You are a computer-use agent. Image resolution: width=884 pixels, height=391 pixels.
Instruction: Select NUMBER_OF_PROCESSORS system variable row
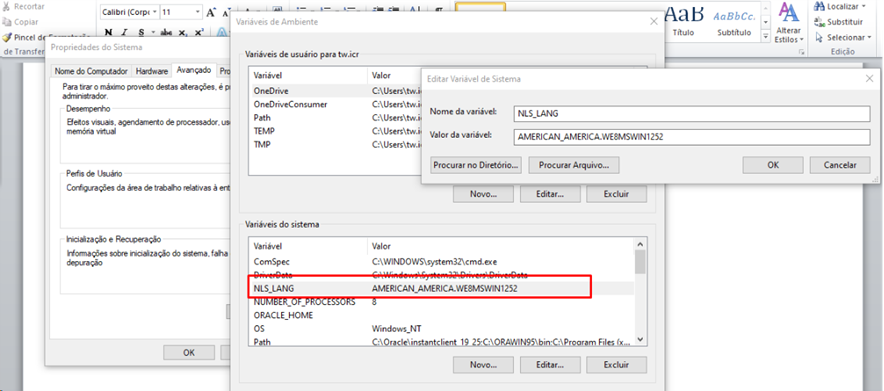[441, 302]
